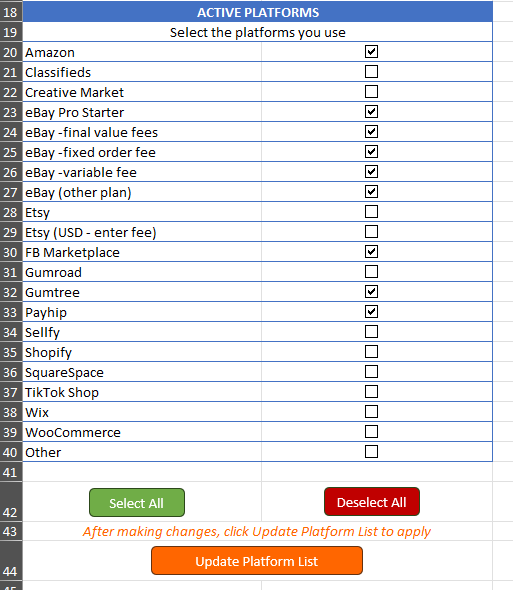
Task: Click the green Select All button
Action: coord(137,503)
